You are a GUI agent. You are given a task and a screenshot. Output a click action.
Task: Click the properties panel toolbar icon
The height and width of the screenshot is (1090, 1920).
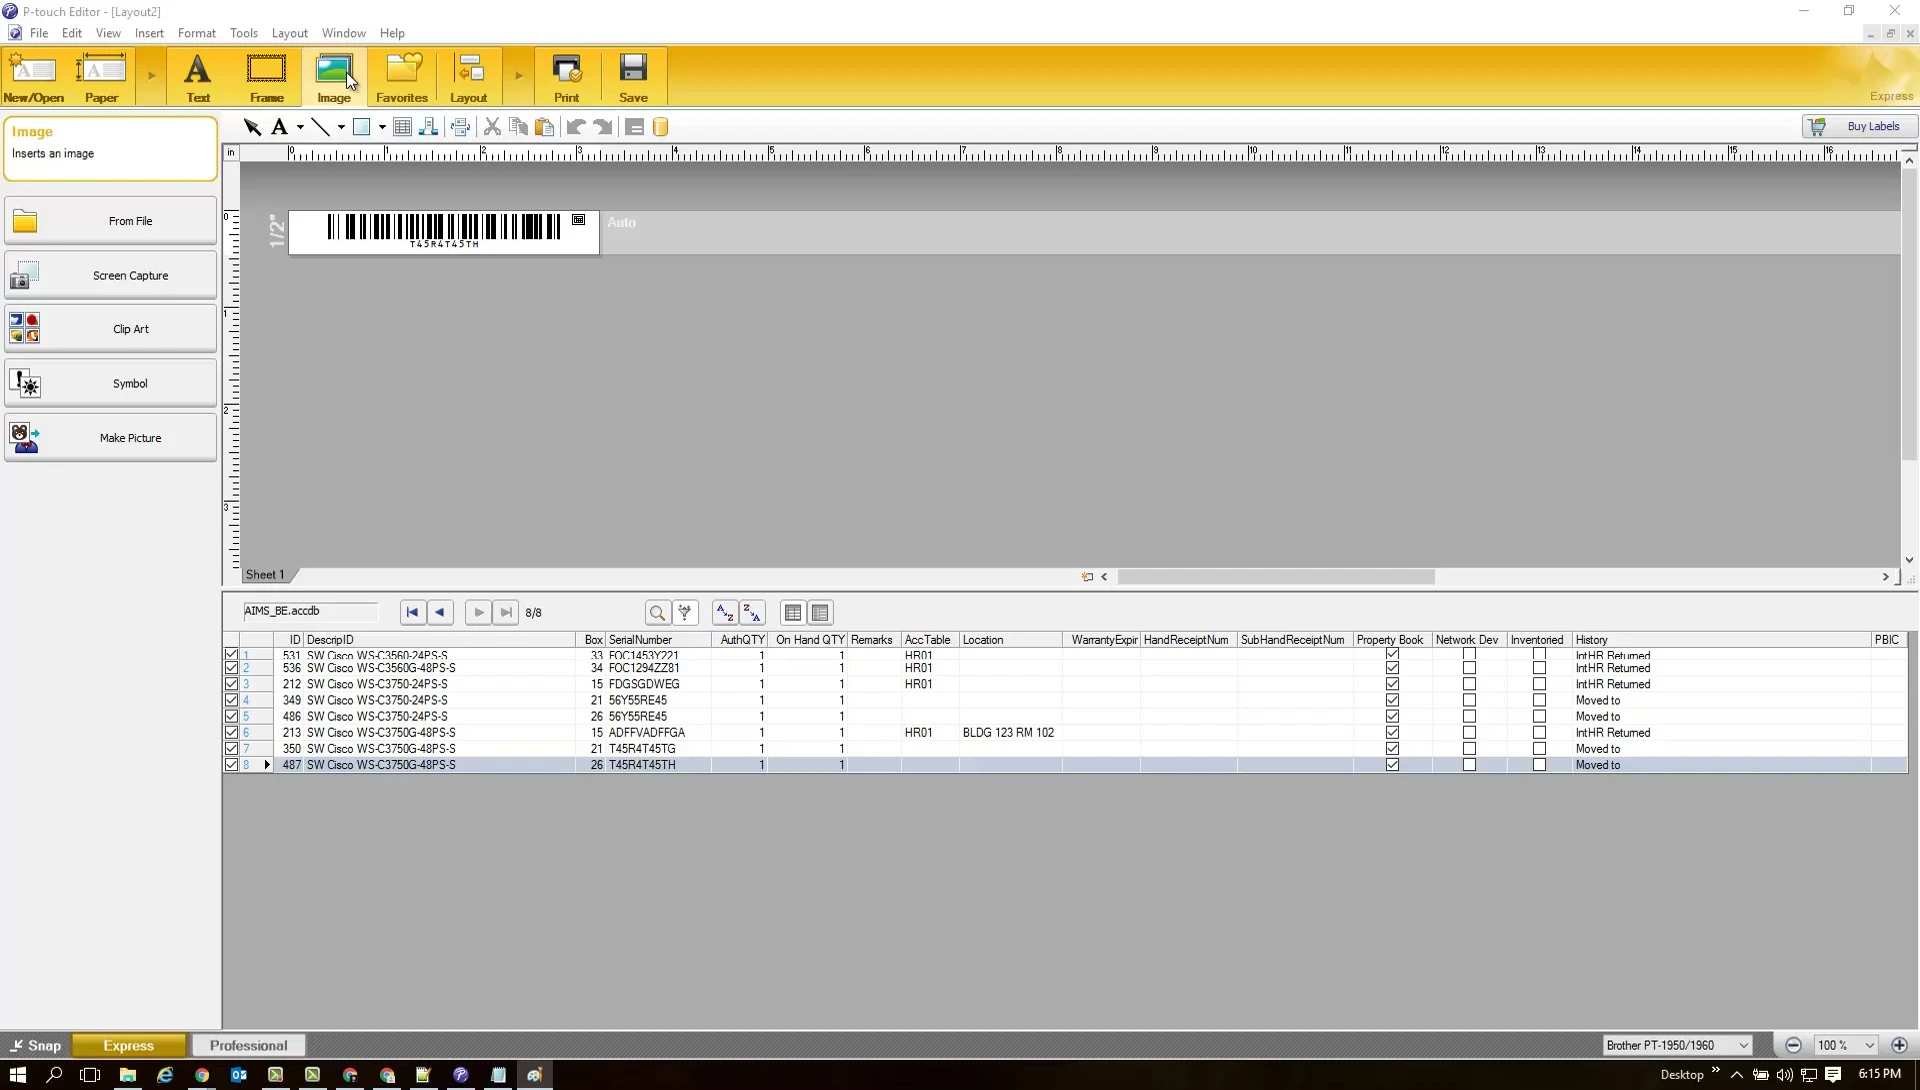(x=634, y=127)
